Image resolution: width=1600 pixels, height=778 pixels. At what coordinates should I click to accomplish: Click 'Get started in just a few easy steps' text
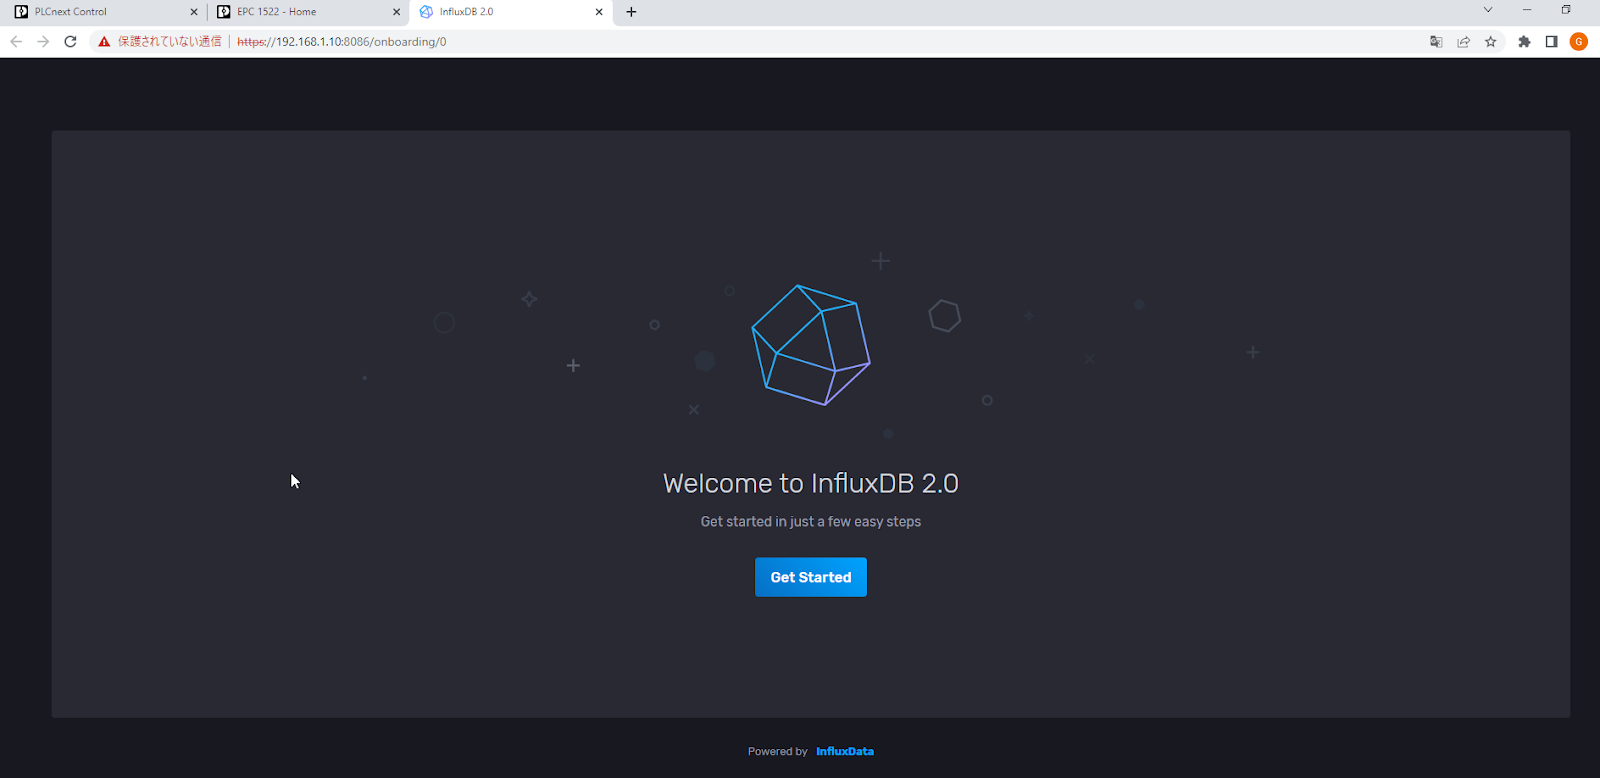(811, 522)
